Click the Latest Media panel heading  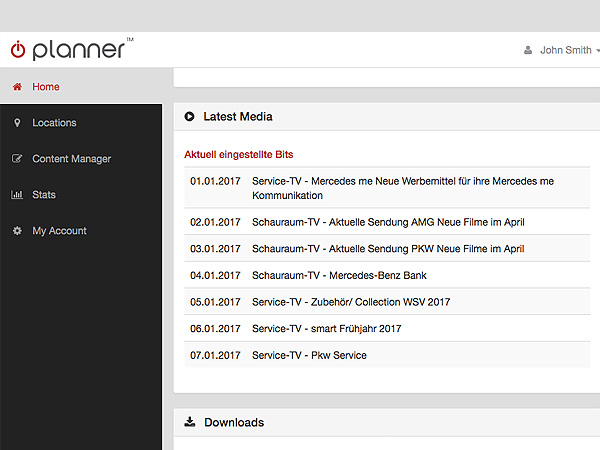(238, 116)
